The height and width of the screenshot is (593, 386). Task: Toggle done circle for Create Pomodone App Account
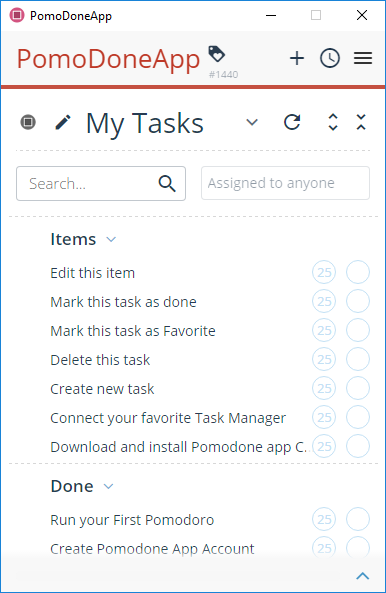coord(358,548)
